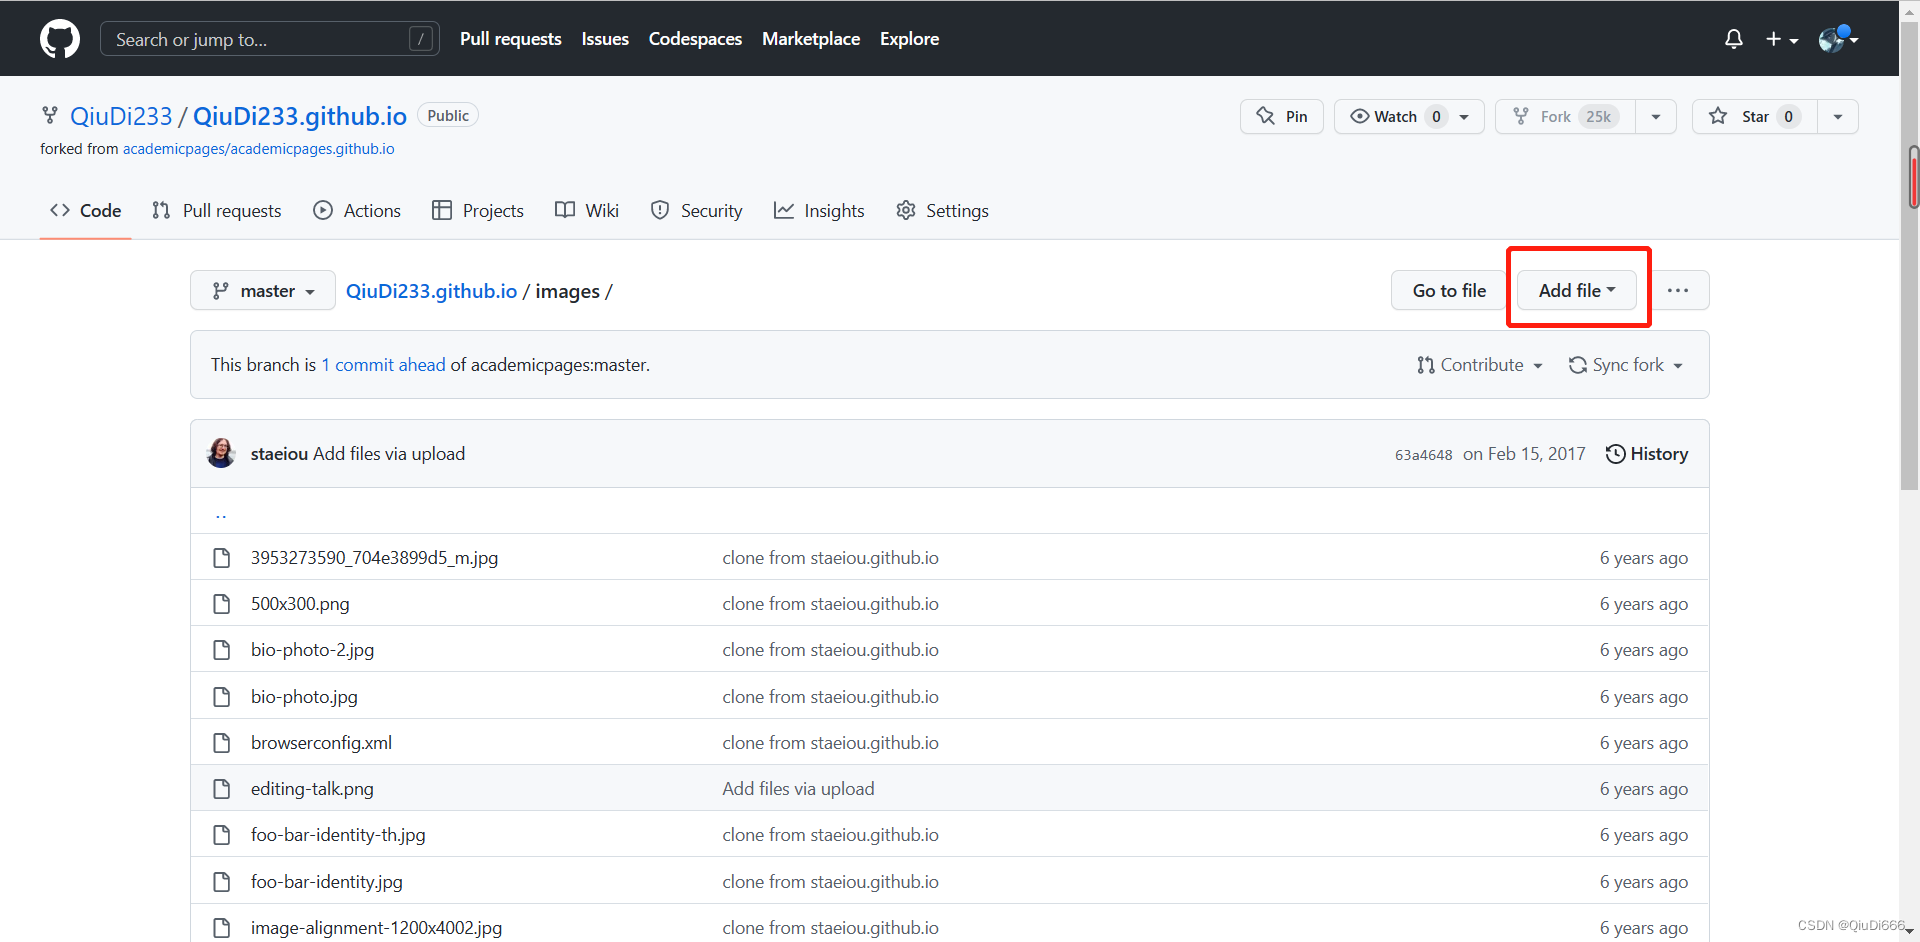Open file foo-bar-identity-th.jpg

(x=338, y=835)
